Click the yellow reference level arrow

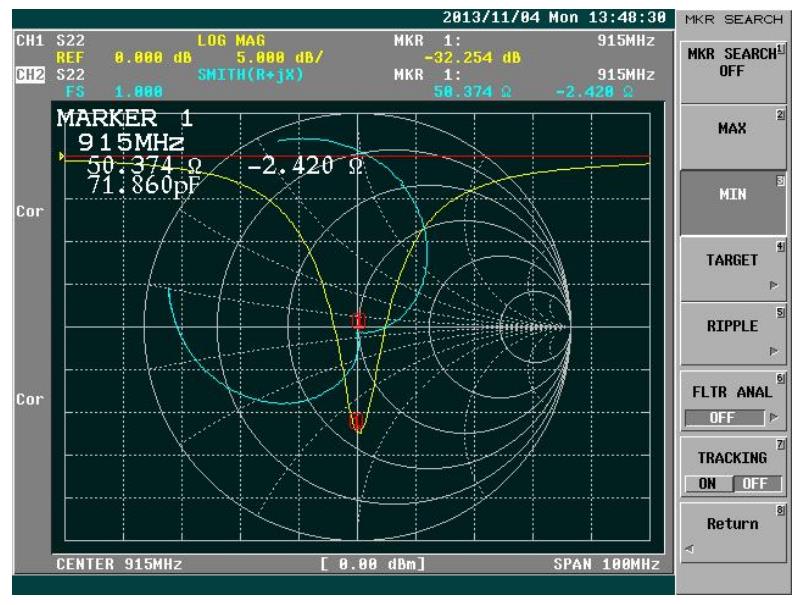coord(61,157)
